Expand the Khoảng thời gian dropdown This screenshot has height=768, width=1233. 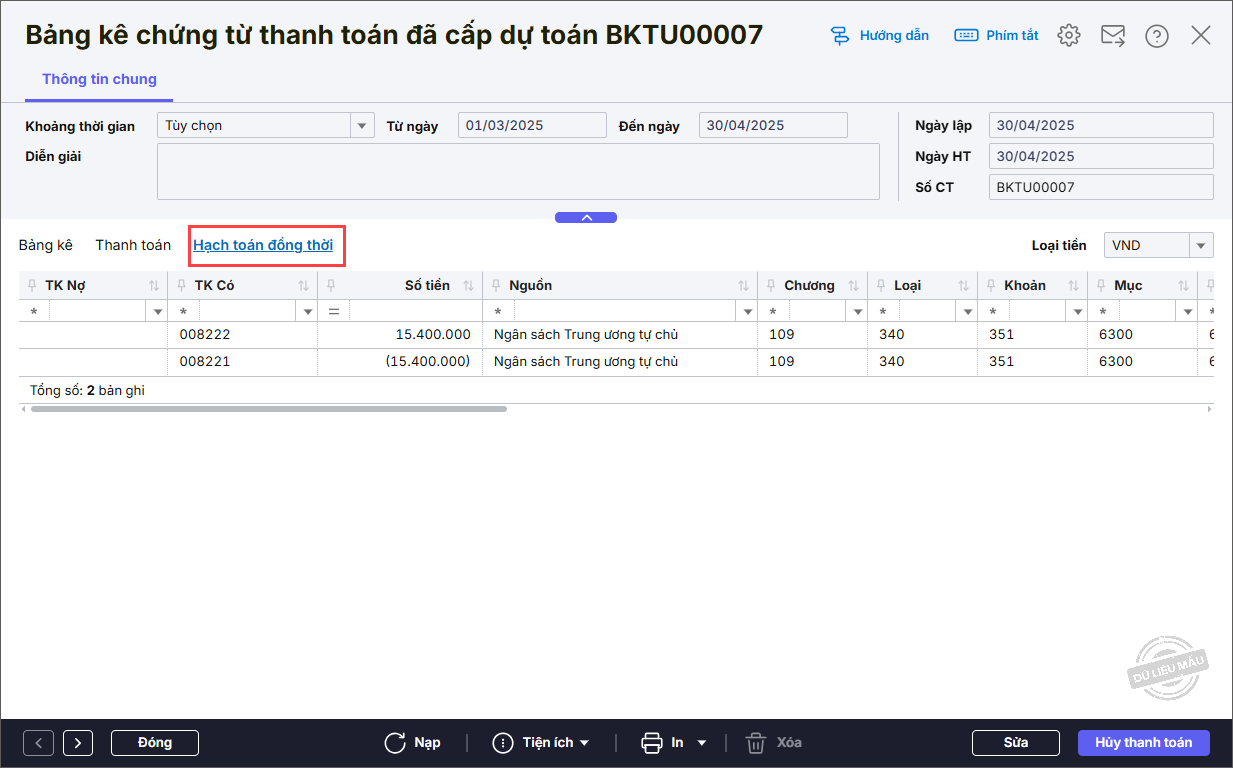click(361, 126)
